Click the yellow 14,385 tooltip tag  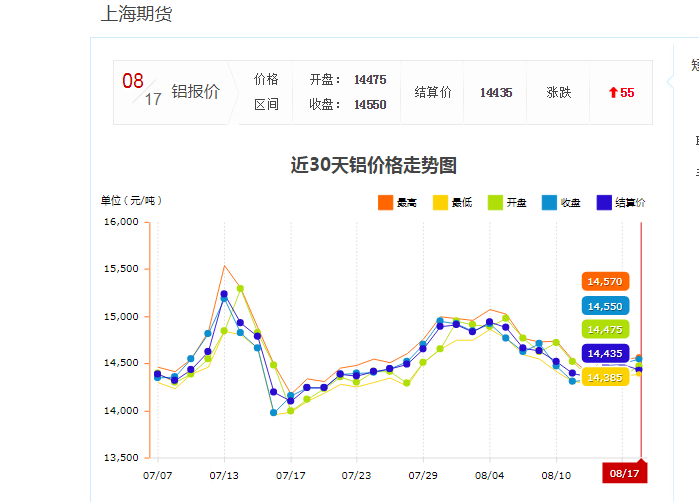(x=605, y=377)
